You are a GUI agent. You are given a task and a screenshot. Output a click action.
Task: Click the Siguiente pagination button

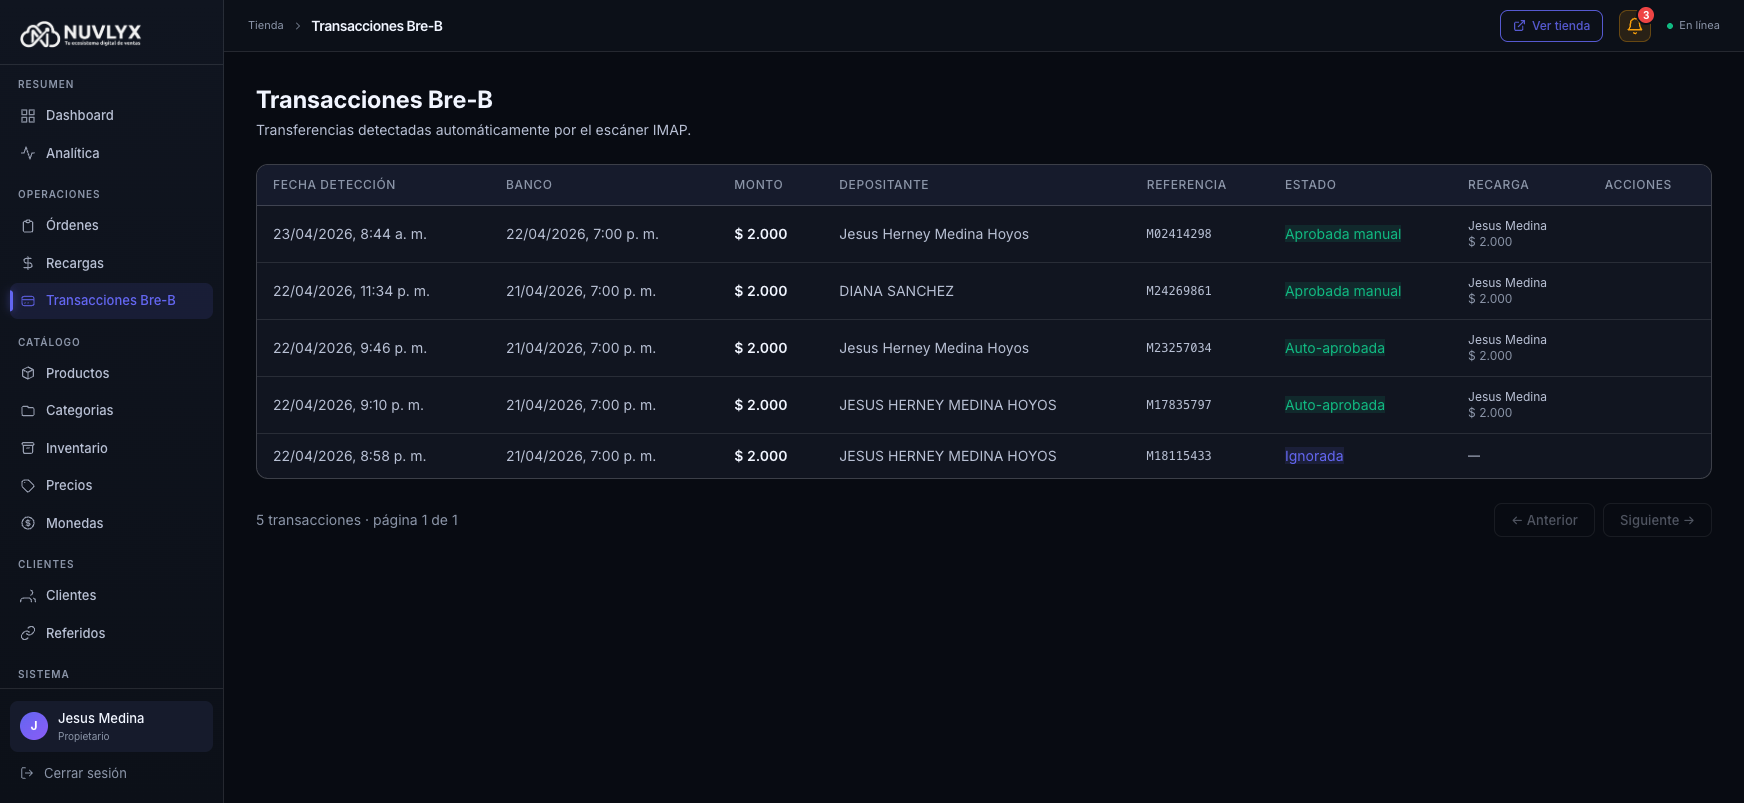pos(1656,520)
